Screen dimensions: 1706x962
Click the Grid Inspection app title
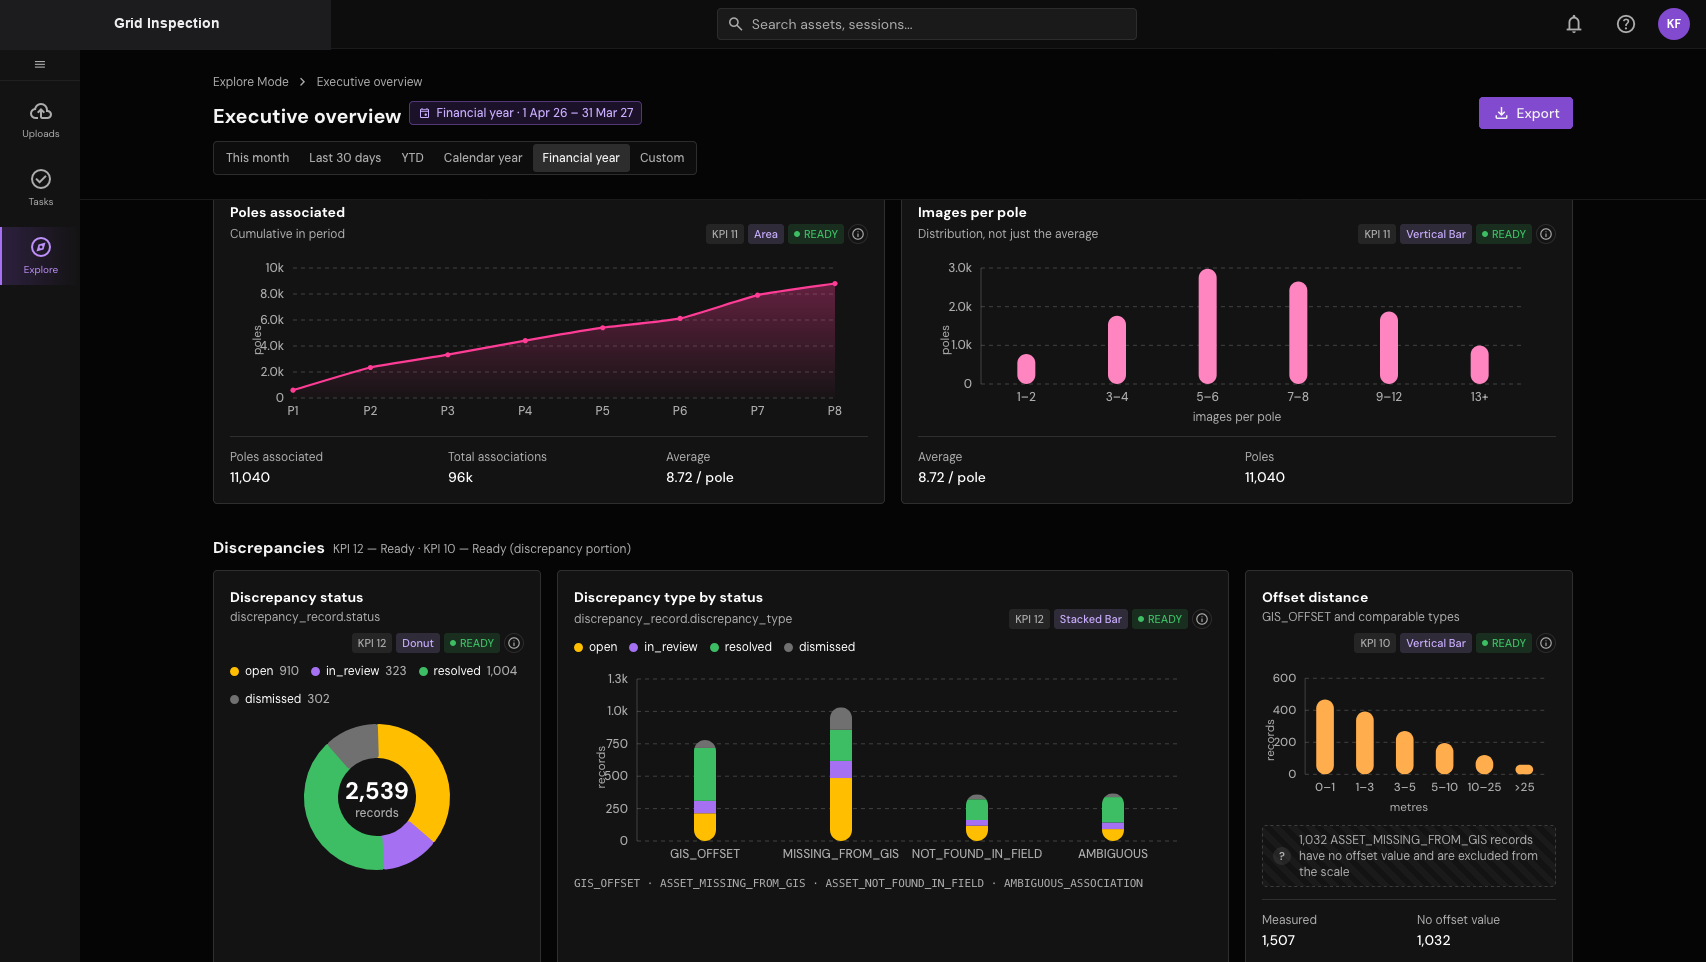(167, 23)
